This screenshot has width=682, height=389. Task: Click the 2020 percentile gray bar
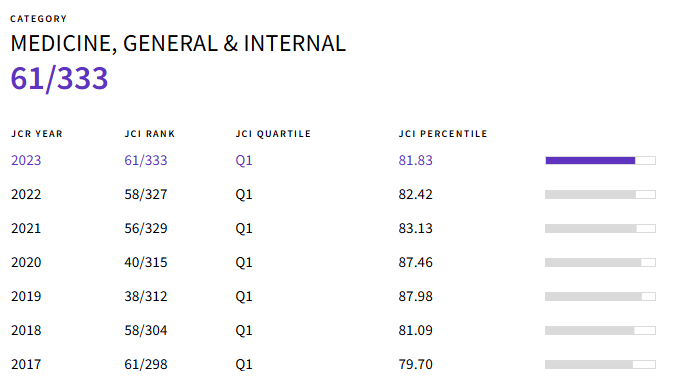[x=600, y=262]
